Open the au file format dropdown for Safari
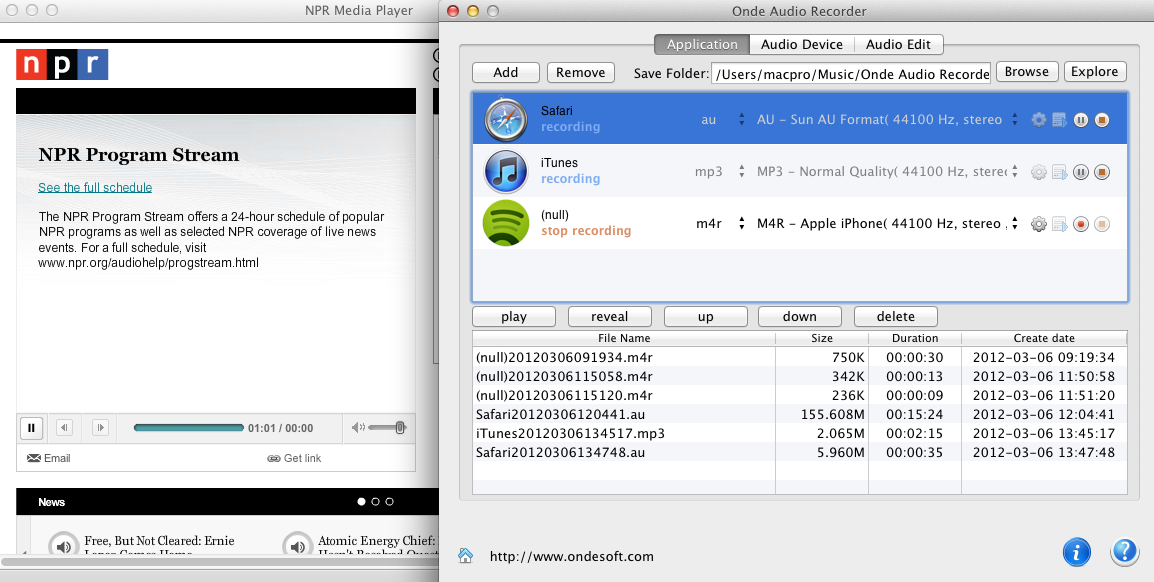This screenshot has width=1154, height=582. point(741,120)
